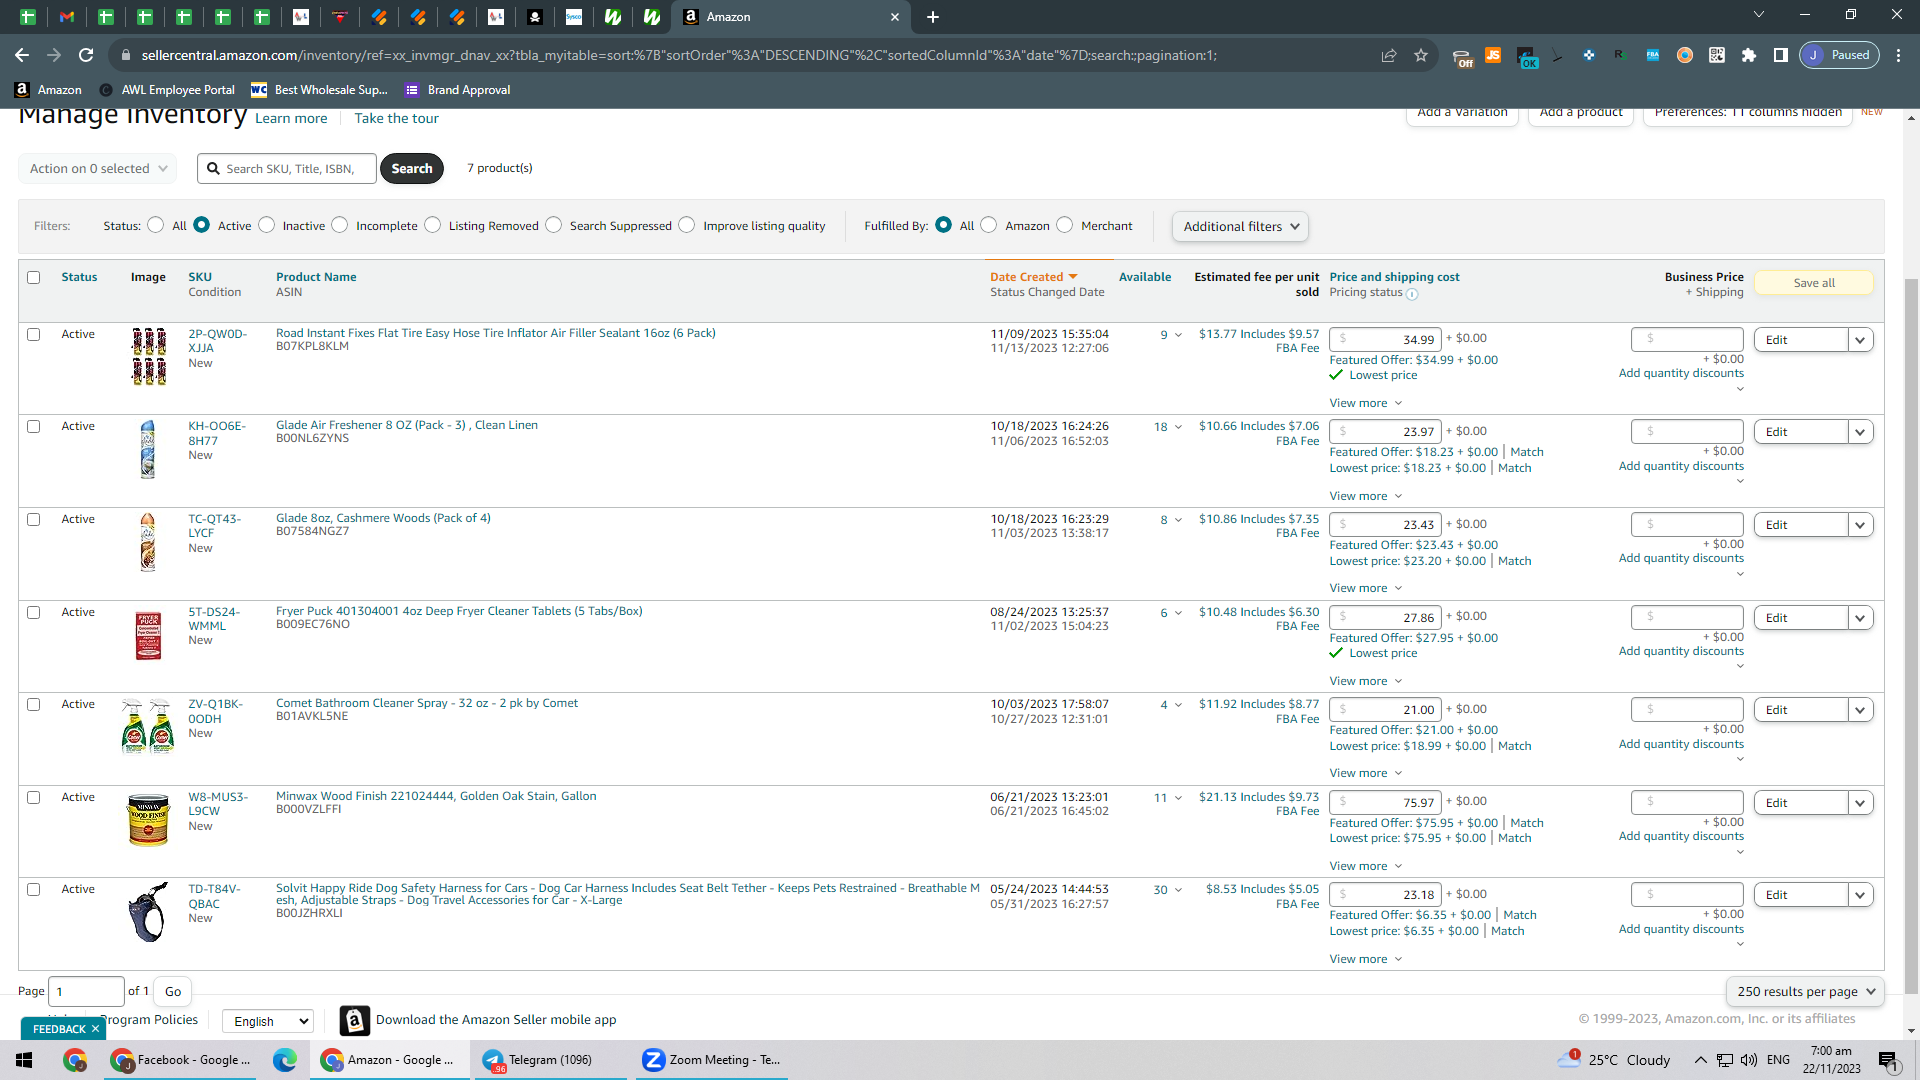Click Match next to Comet lowest price

point(1515,746)
